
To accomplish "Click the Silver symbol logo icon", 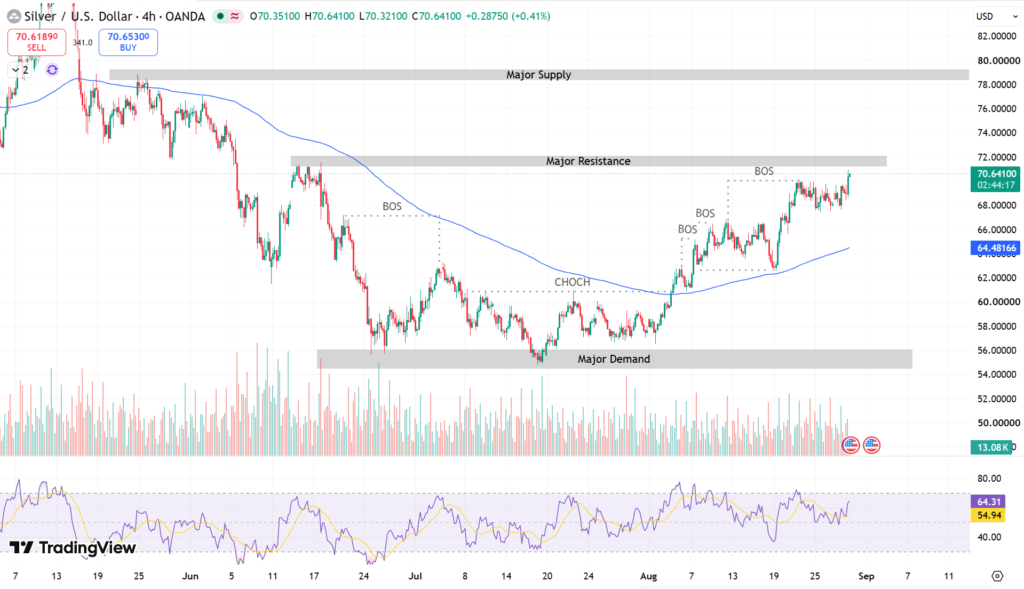I will tap(14, 16).
